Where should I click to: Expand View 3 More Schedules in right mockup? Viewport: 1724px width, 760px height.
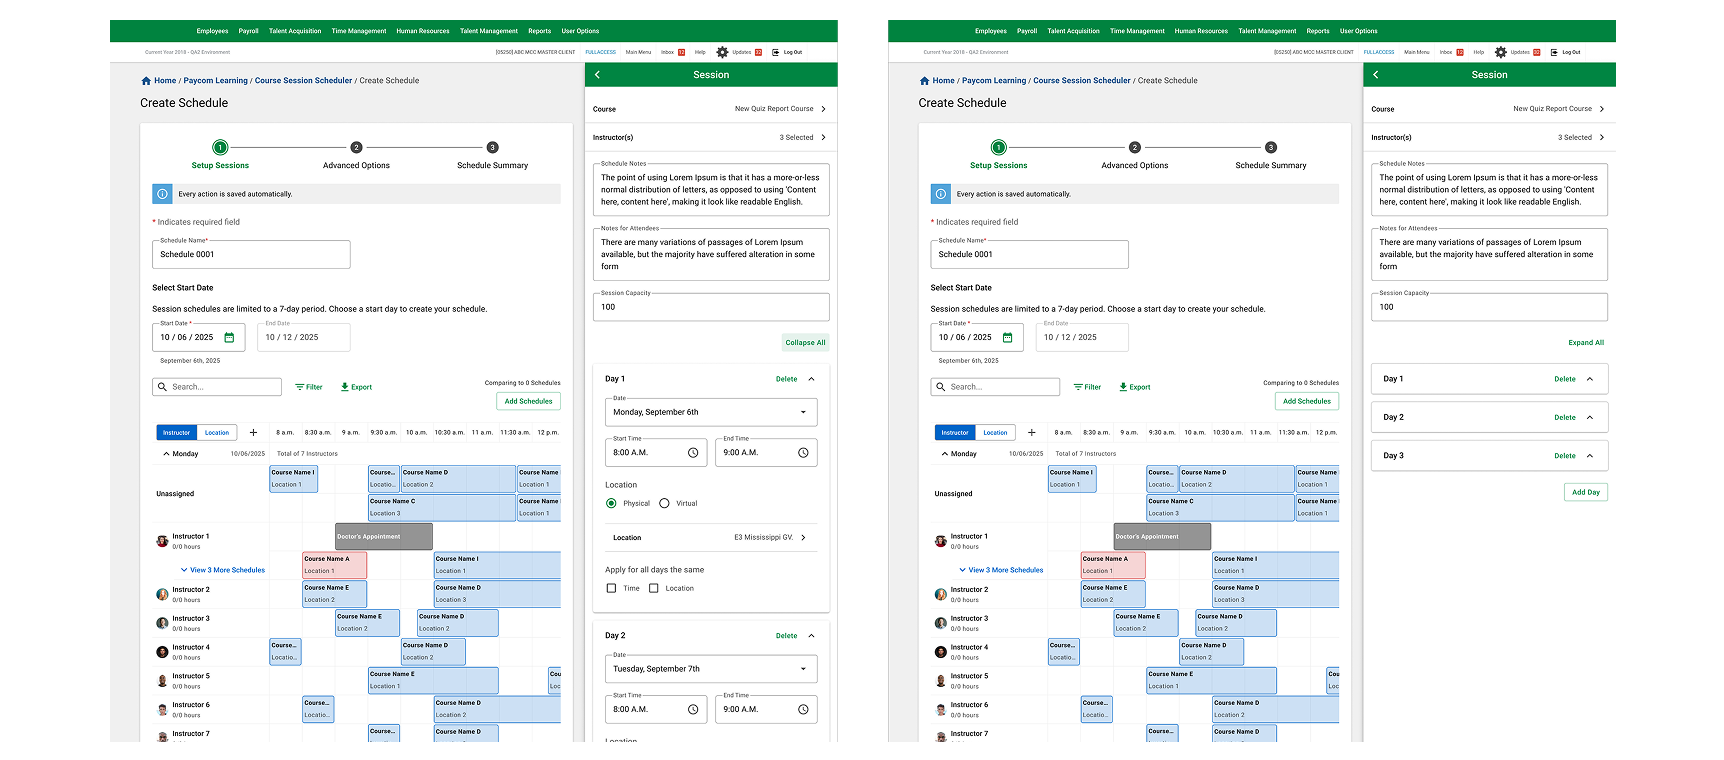(1001, 570)
